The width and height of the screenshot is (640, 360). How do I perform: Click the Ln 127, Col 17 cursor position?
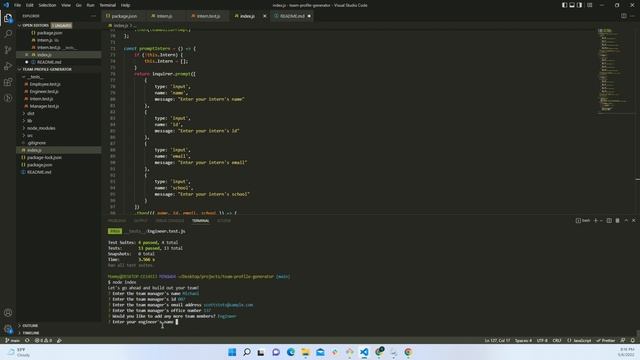click(x=497, y=340)
